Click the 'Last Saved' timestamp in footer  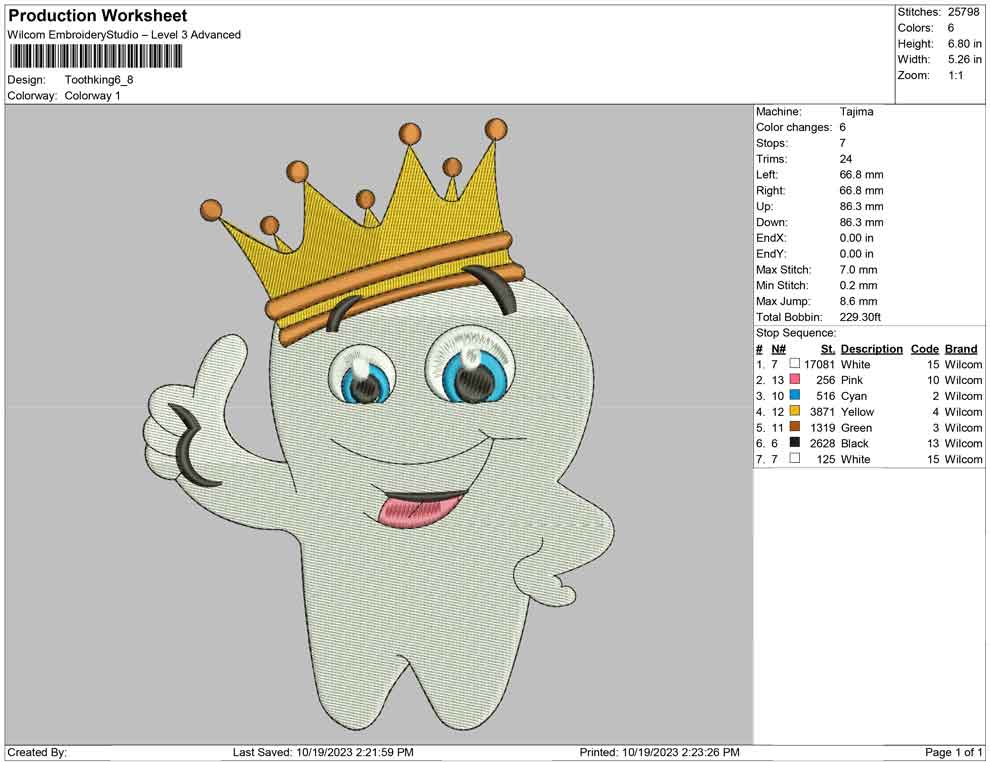323,752
